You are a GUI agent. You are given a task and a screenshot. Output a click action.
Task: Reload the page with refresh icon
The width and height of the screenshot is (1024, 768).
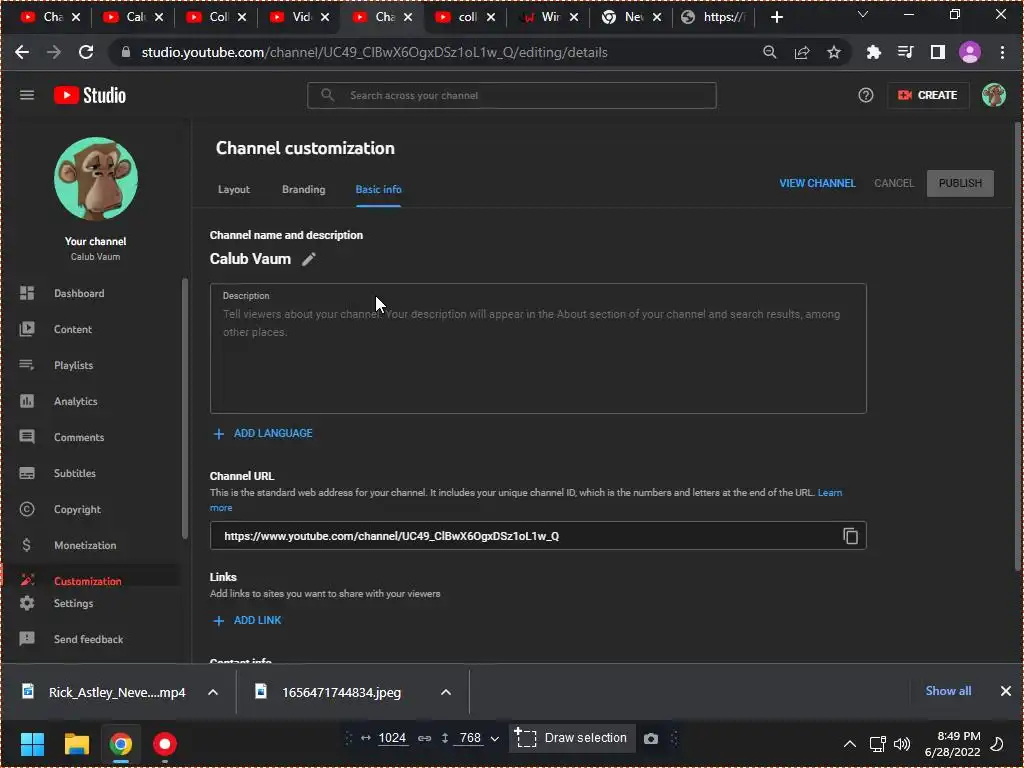pos(86,52)
